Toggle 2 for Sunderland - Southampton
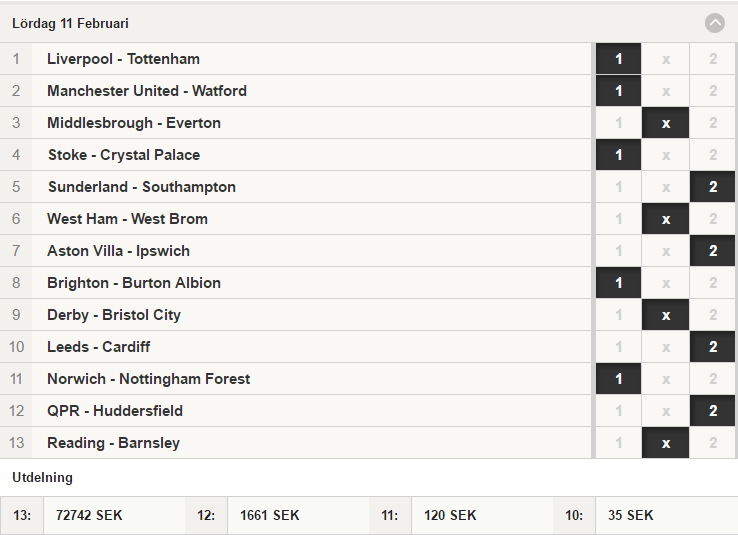 [713, 187]
